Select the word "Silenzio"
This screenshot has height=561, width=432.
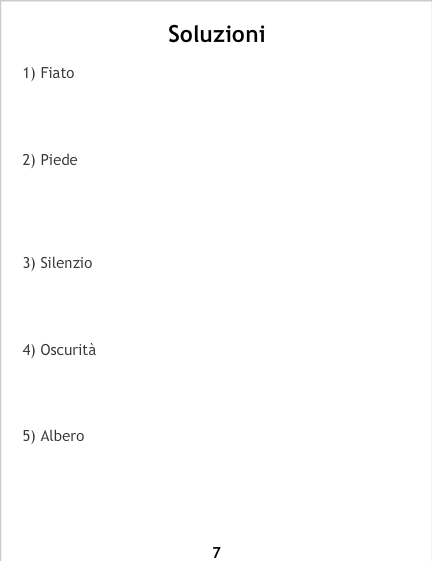click(x=66, y=263)
